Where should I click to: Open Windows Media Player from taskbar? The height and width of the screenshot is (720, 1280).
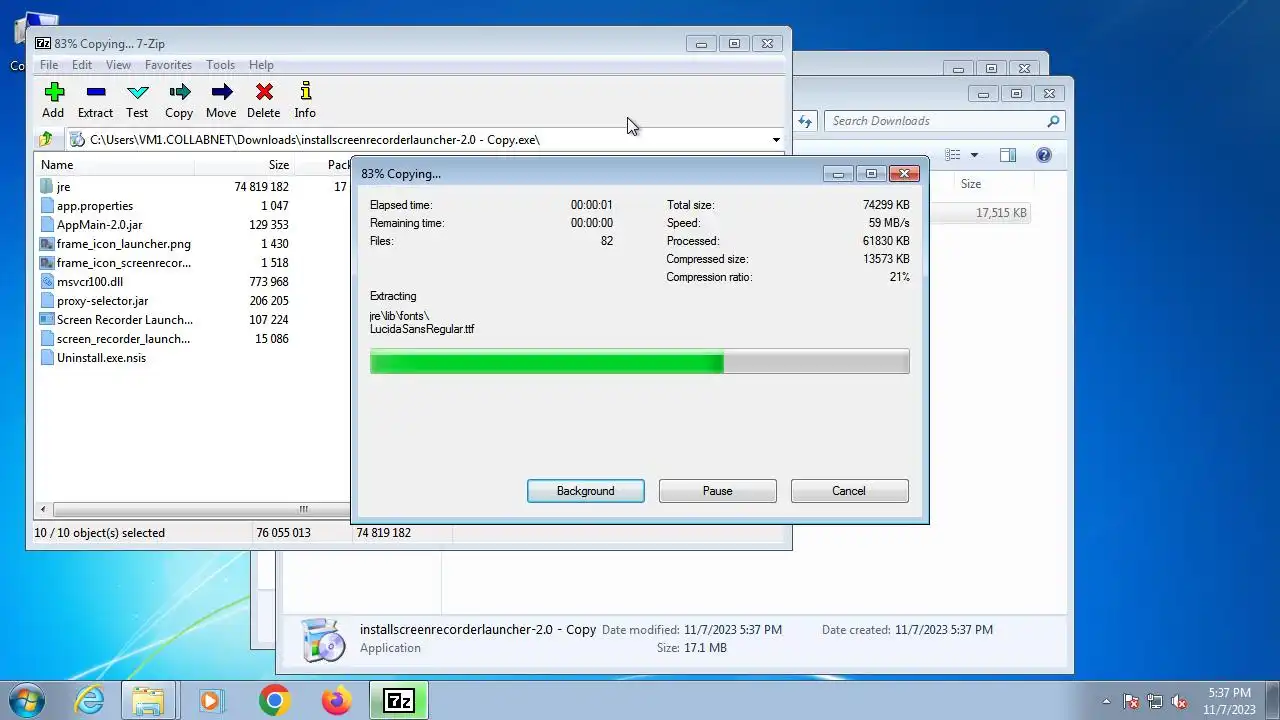[x=210, y=700]
